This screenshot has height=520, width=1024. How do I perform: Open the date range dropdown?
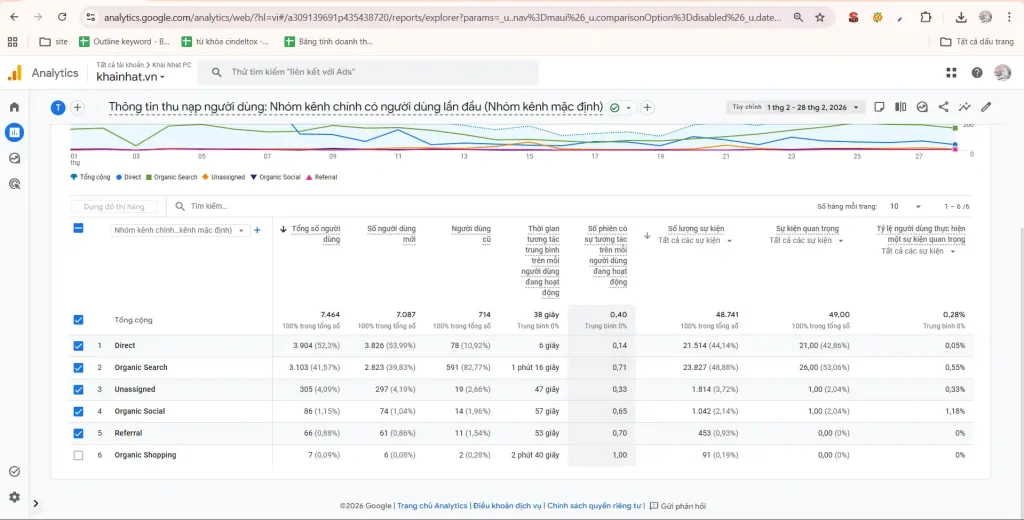point(796,107)
